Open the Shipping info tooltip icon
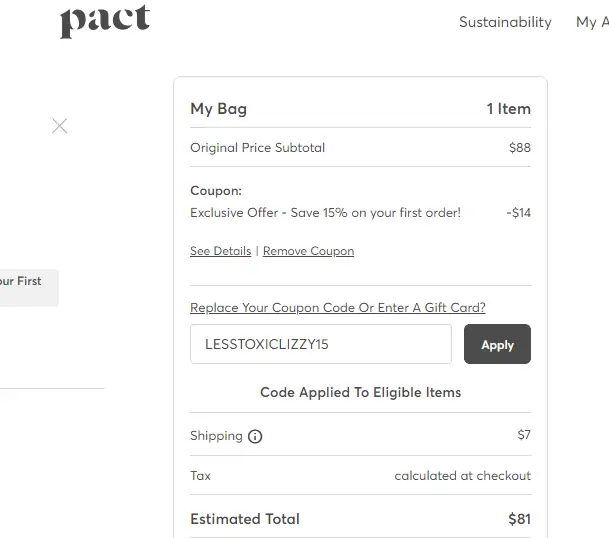This screenshot has height=538, width=609. [255, 437]
